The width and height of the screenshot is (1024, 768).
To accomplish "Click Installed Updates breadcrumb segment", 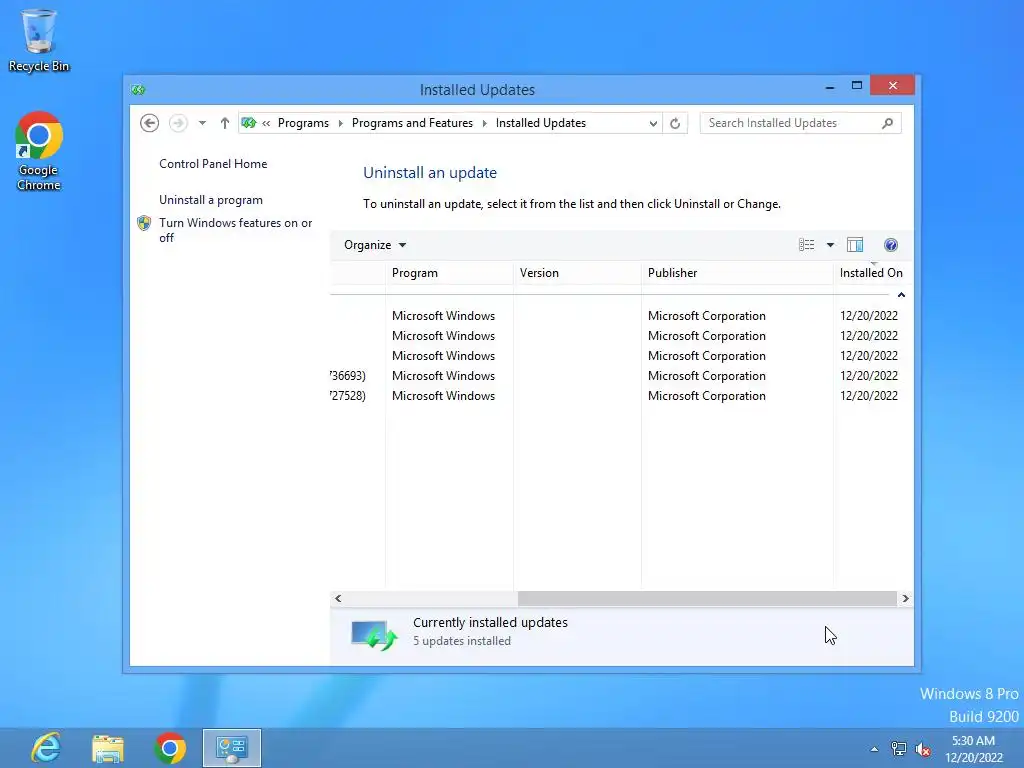I will 541,123.
